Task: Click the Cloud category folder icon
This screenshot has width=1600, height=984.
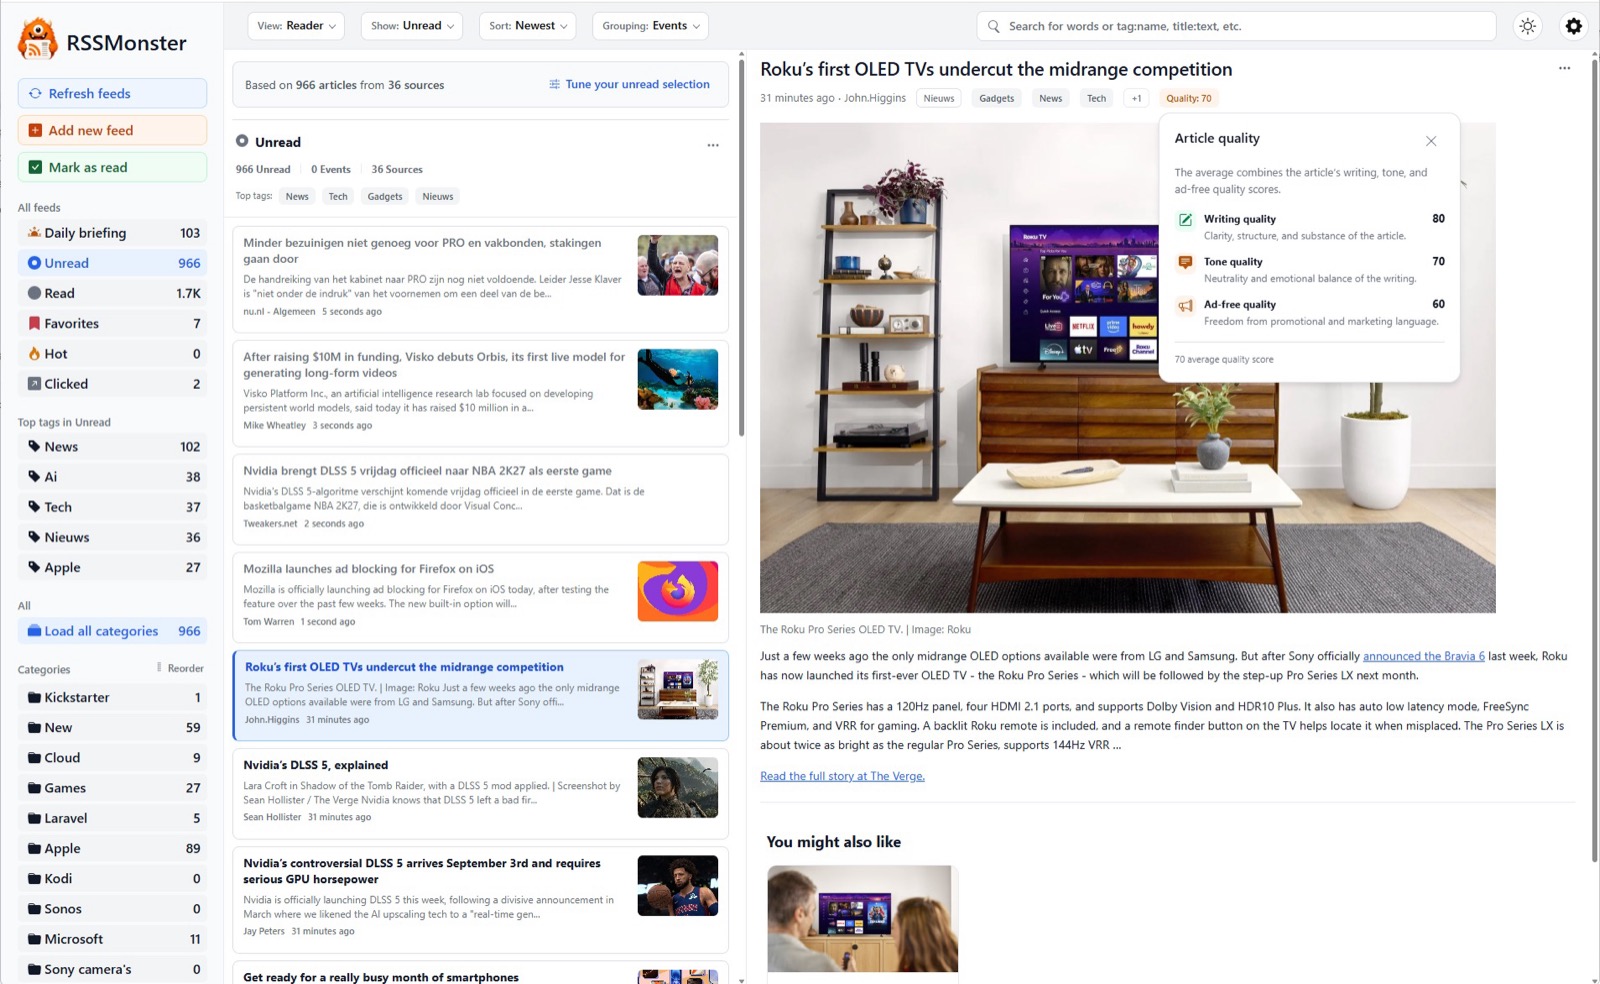Action: tap(34, 758)
